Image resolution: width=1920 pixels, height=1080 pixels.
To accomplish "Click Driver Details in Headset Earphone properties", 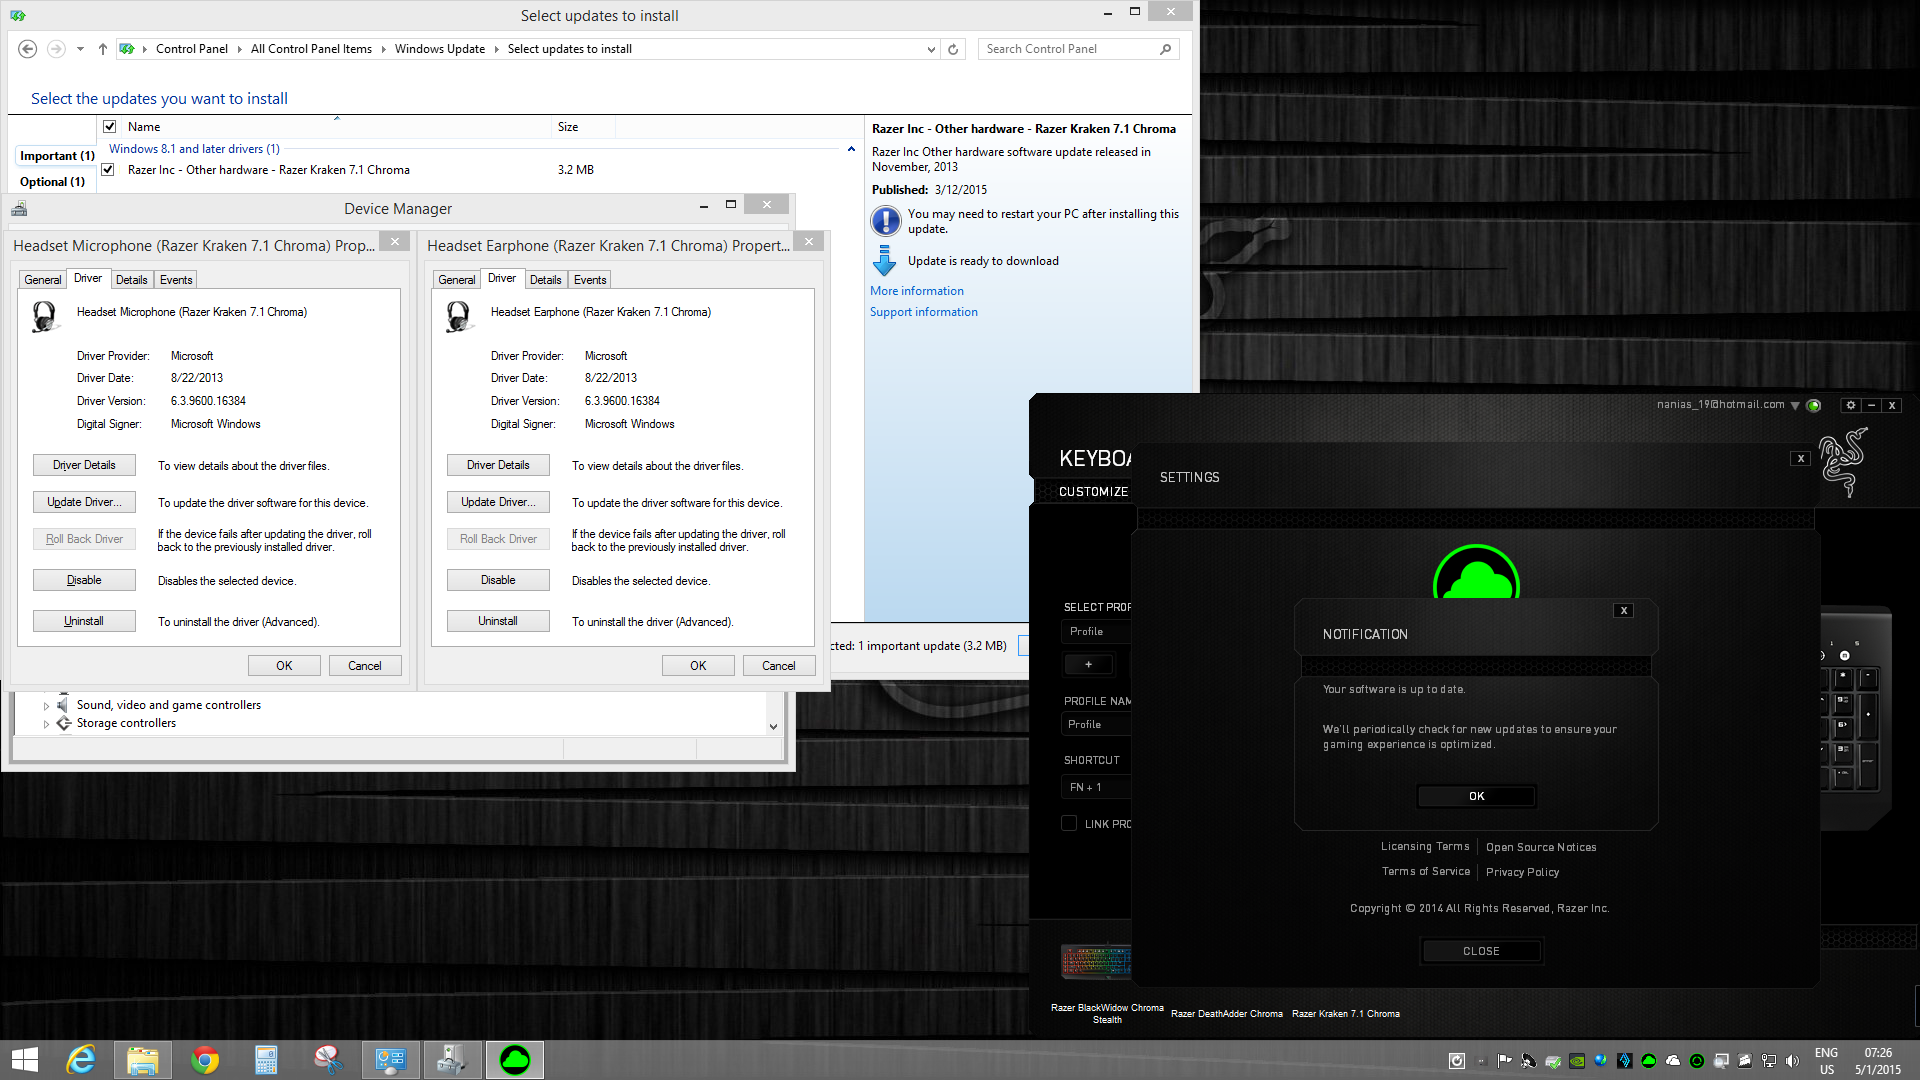I will (x=498, y=465).
